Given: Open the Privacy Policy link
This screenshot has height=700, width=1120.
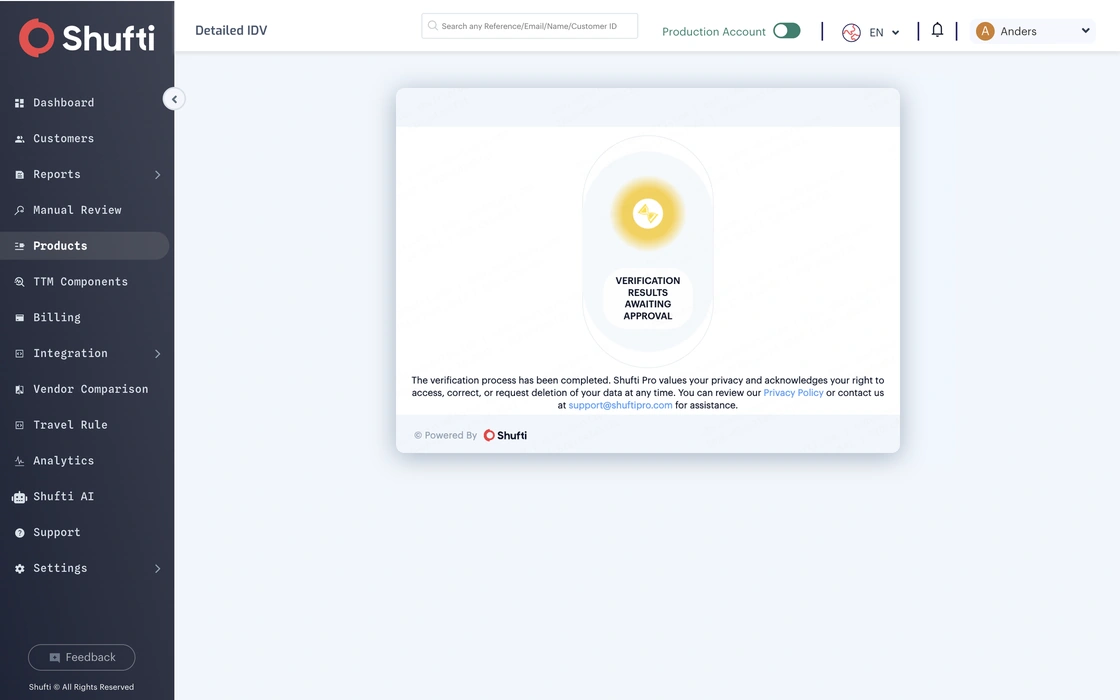Looking at the screenshot, I should tap(793, 393).
